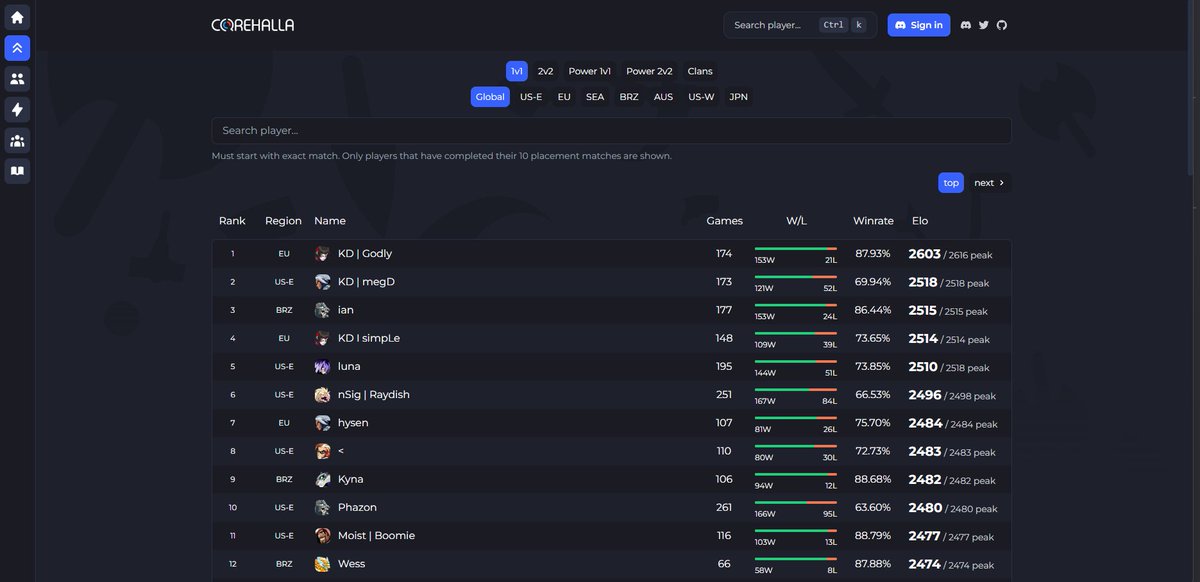Filter rankings by US-E region
The width and height of the screenshot is (1200, 582).
click(x=531, y=97)
